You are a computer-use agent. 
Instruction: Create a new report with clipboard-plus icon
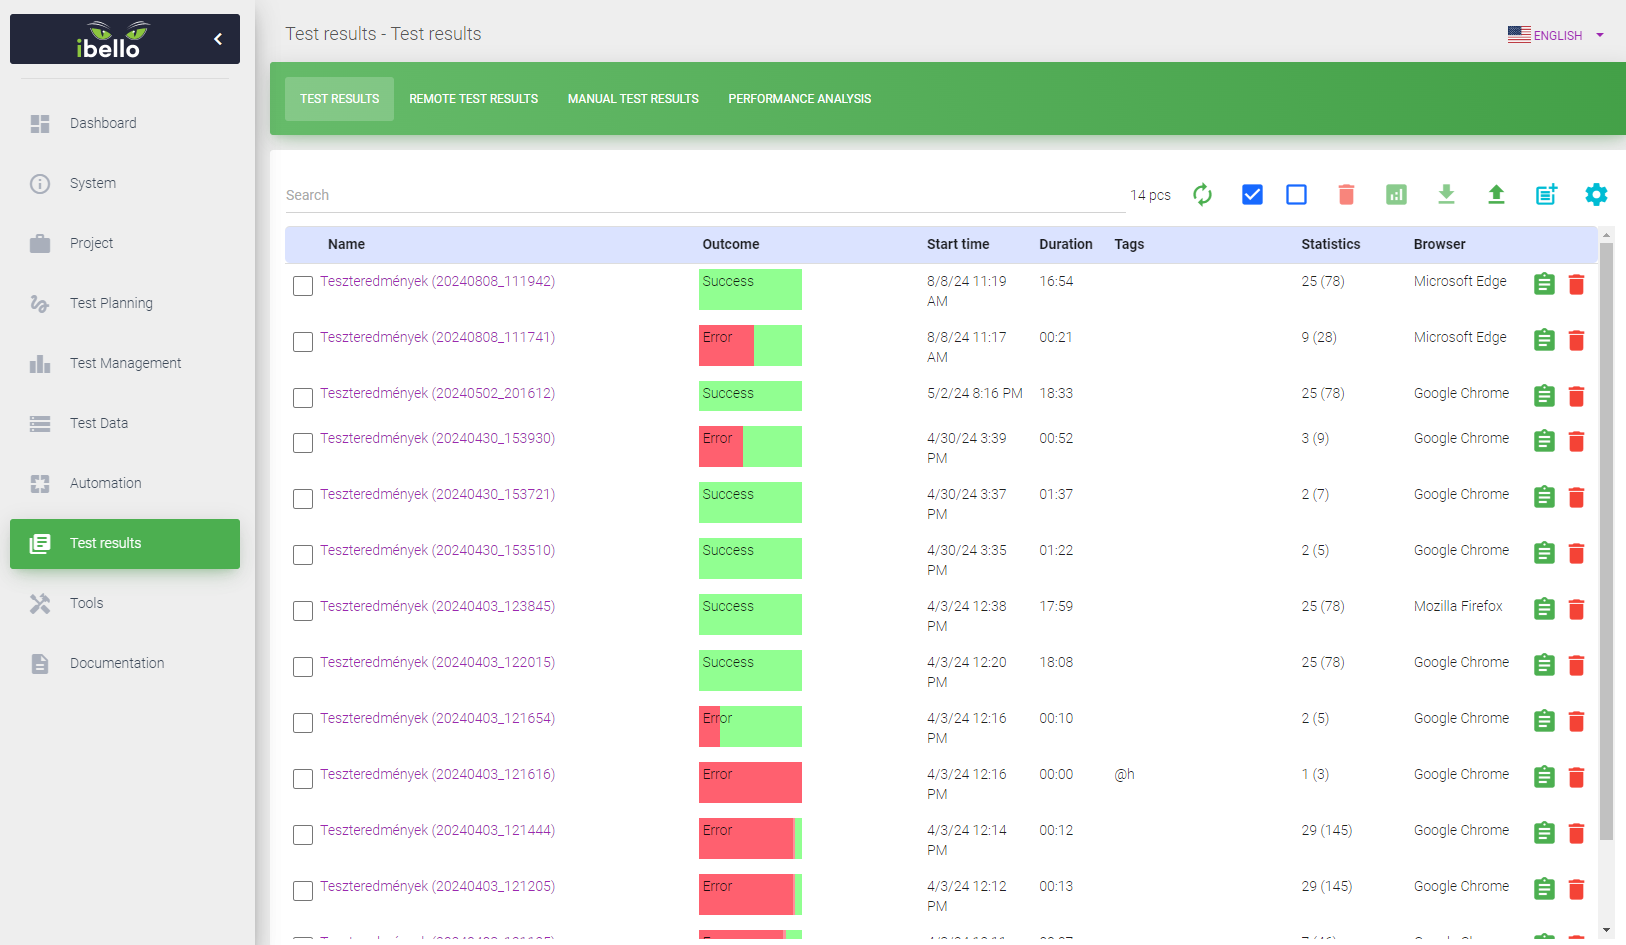1545,194
